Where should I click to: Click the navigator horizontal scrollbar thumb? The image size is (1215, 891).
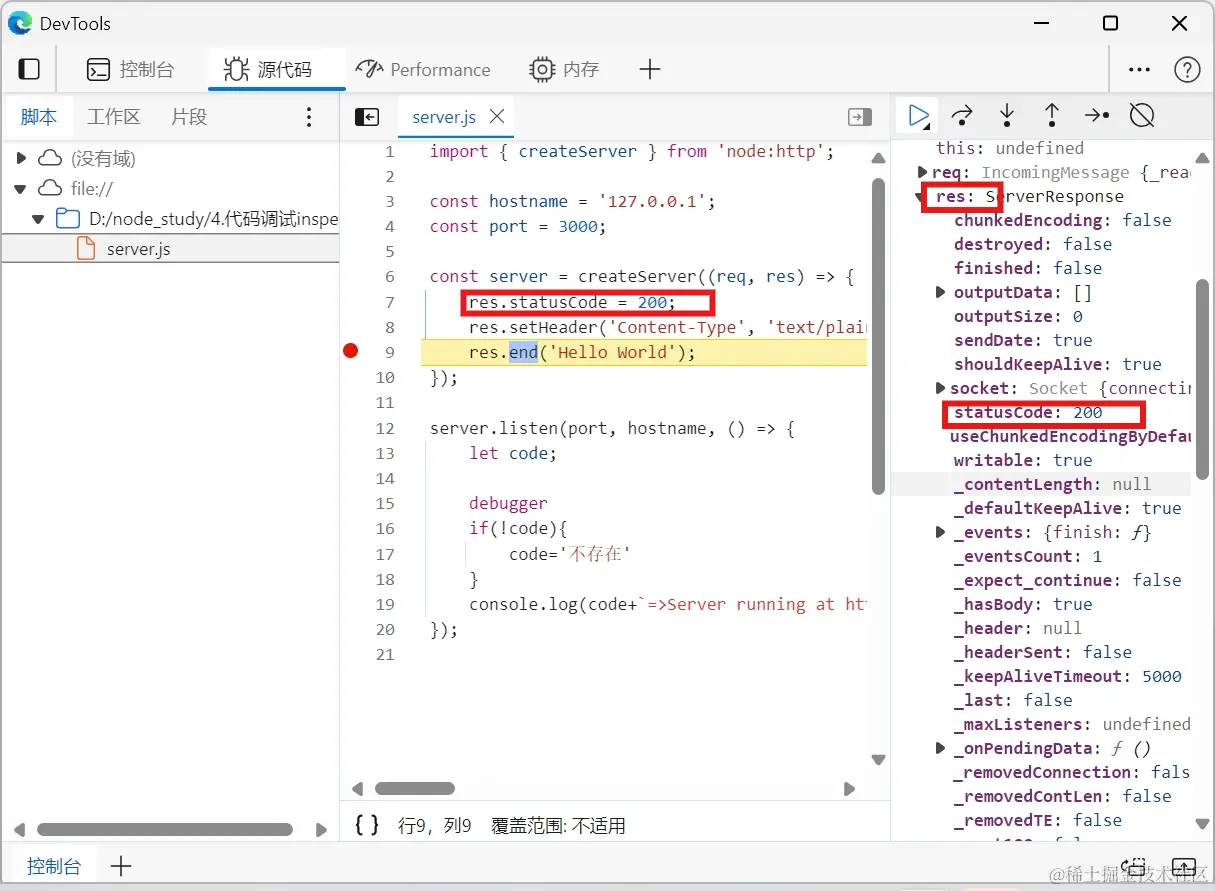point(165,829)
